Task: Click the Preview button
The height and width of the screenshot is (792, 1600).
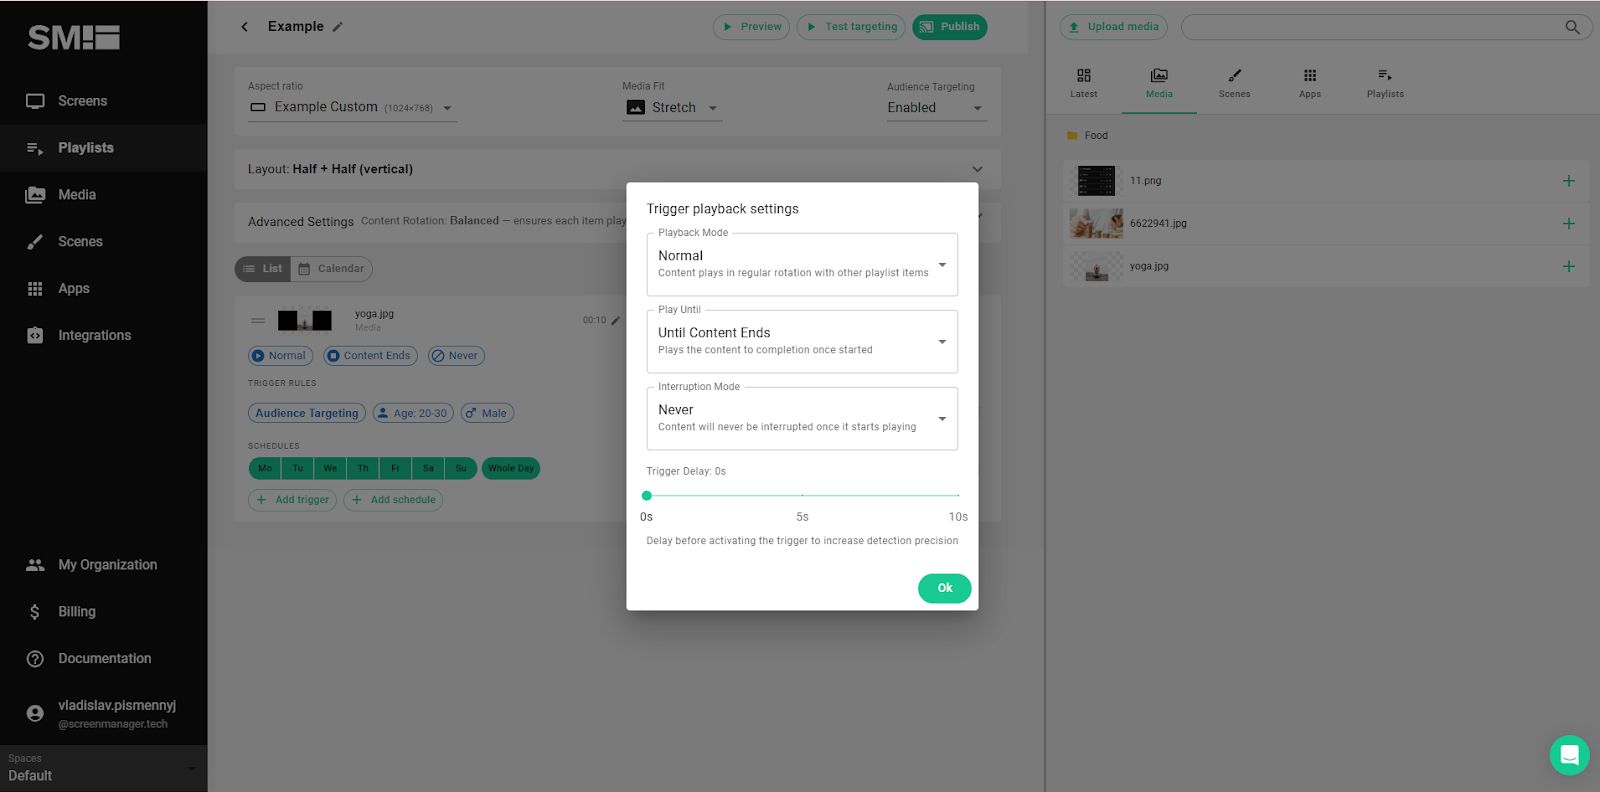Action: point(751,27)
